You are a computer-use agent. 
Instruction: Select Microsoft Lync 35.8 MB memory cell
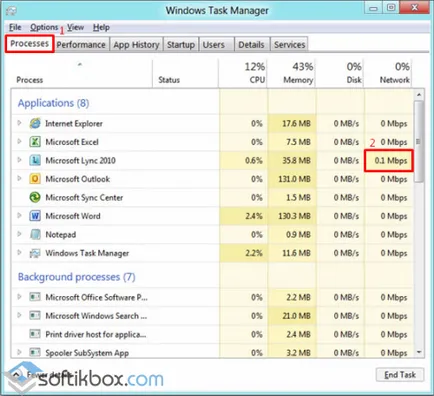point(292,160)
